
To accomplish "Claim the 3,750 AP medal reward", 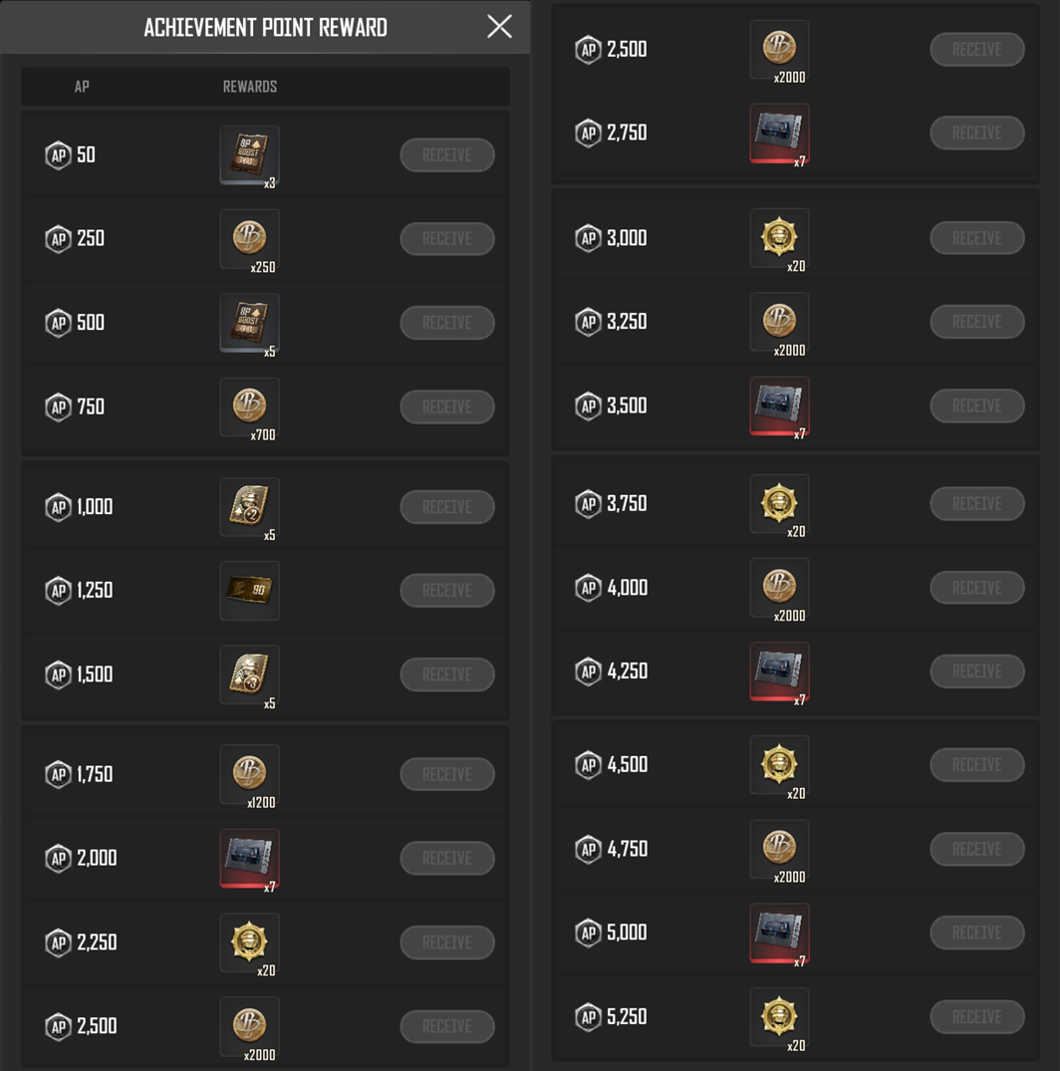I will [x=976, y=503].
